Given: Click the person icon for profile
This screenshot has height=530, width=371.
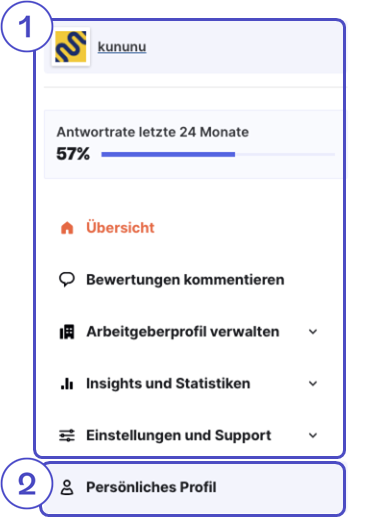Looking at the screenshot, I should [67, 487].
